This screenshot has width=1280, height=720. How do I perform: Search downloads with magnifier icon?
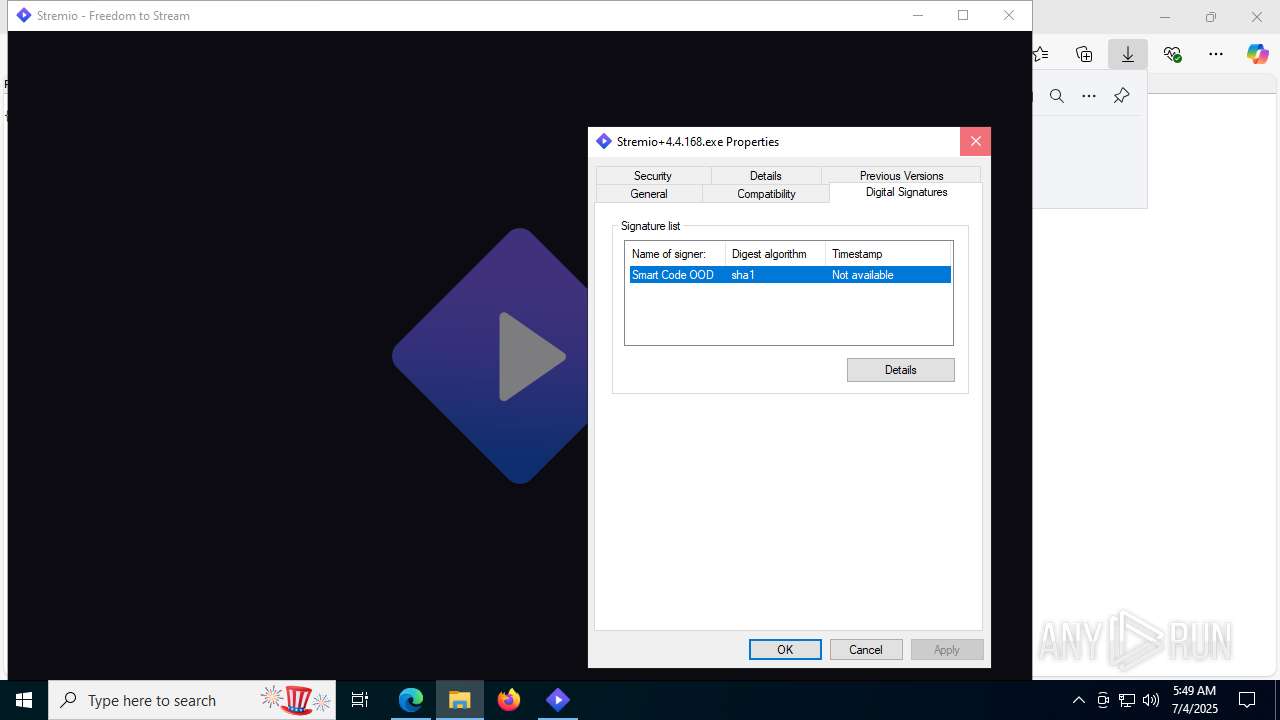(1057, 96)
